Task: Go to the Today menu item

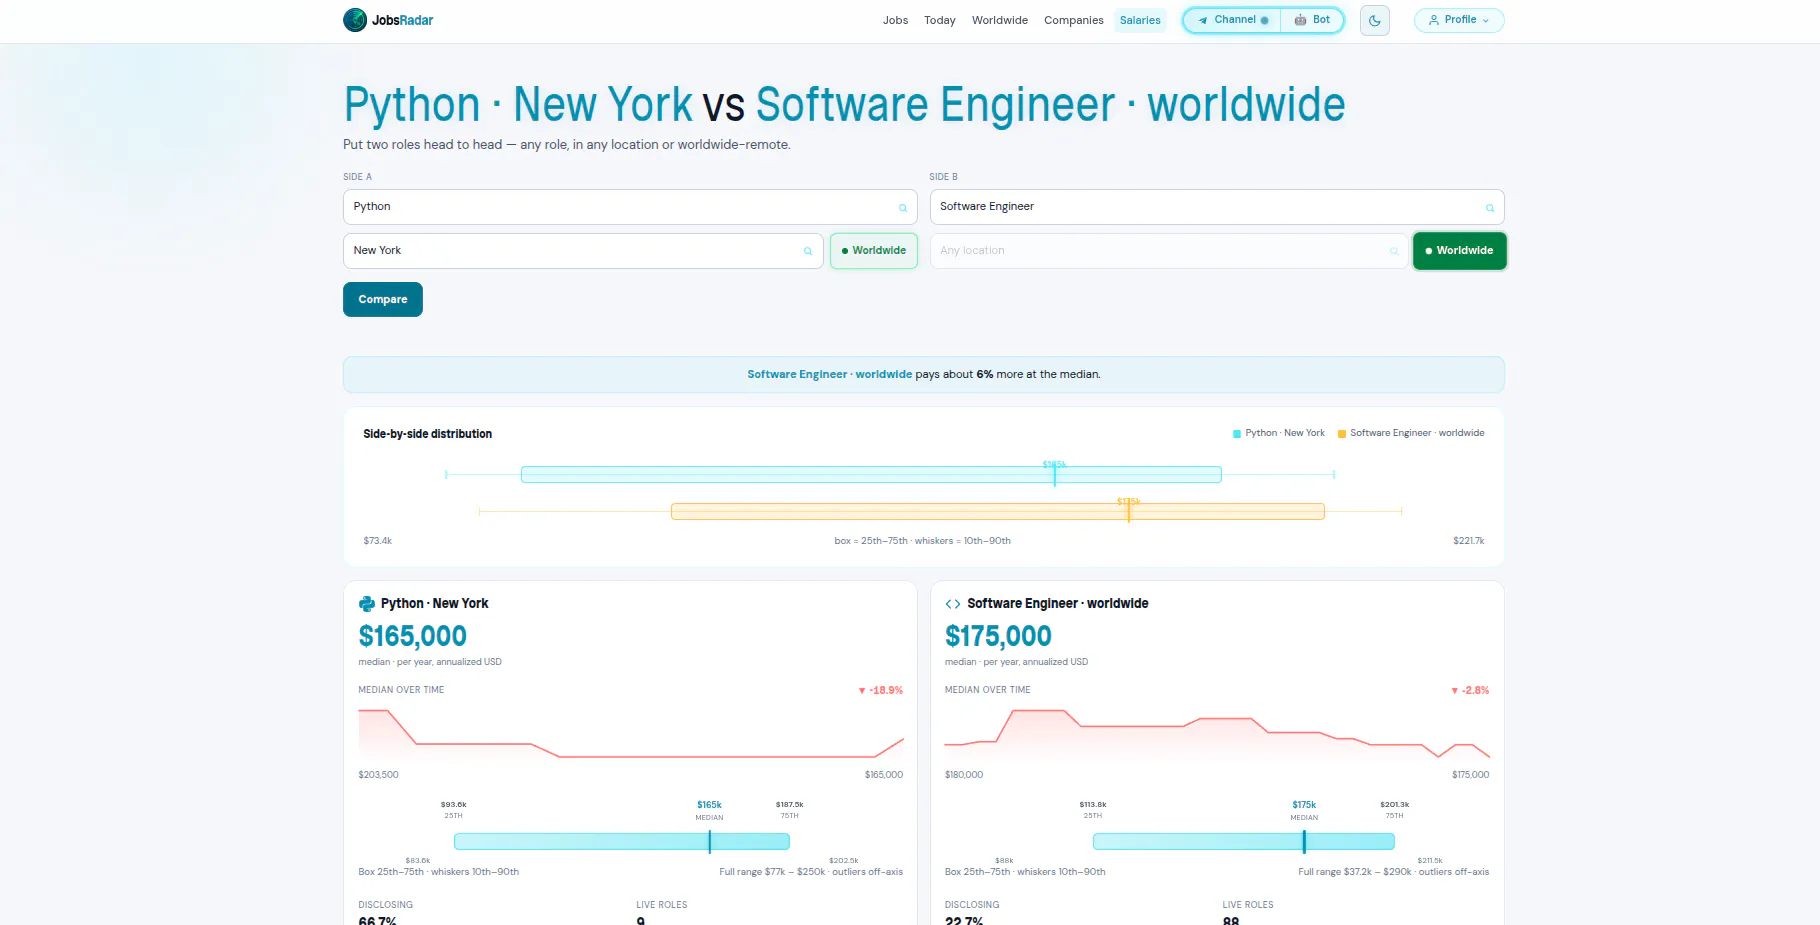Action: point(939,20)
